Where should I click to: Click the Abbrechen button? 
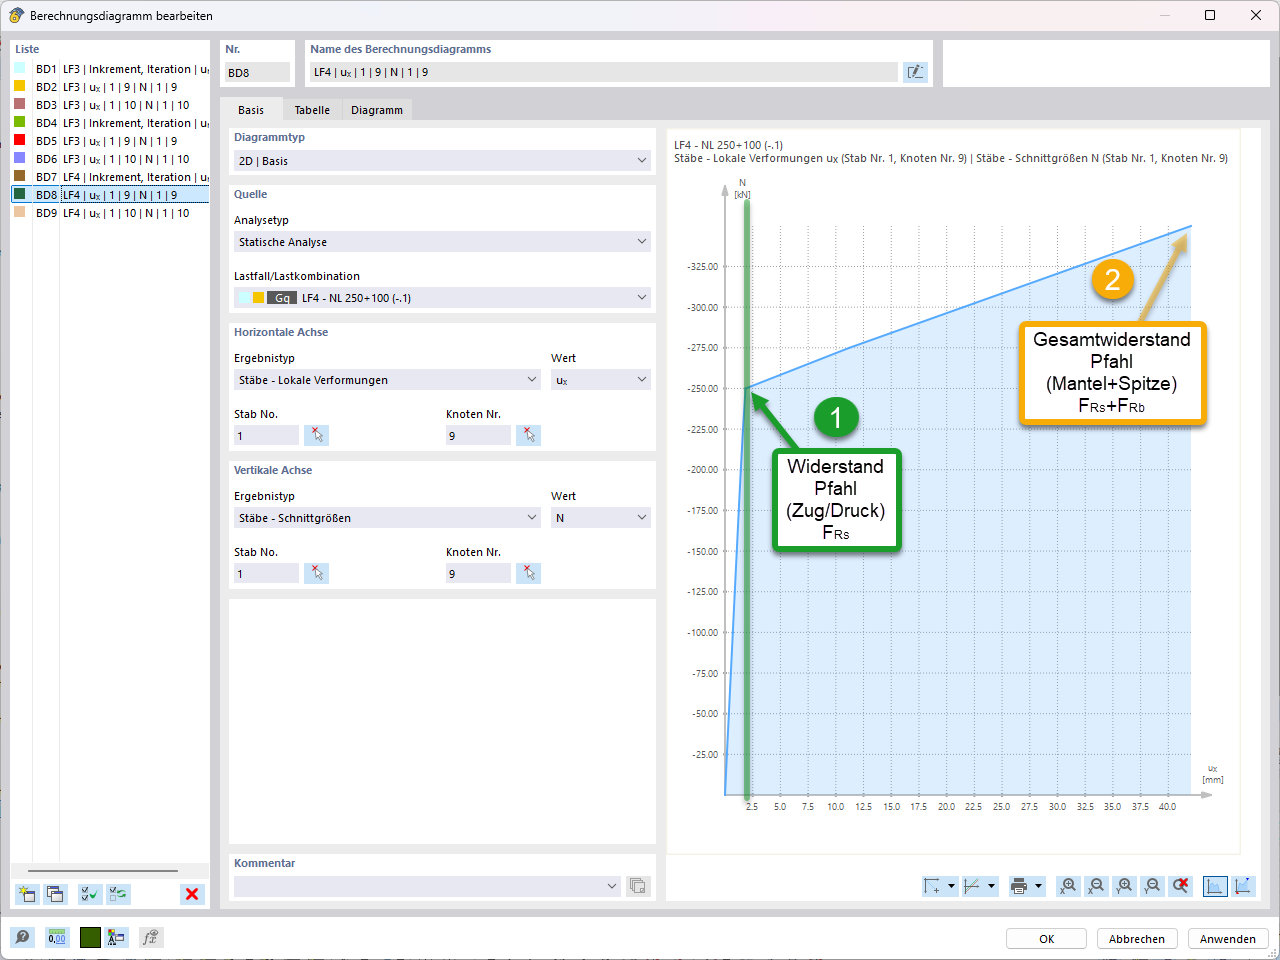[1137, 939]
